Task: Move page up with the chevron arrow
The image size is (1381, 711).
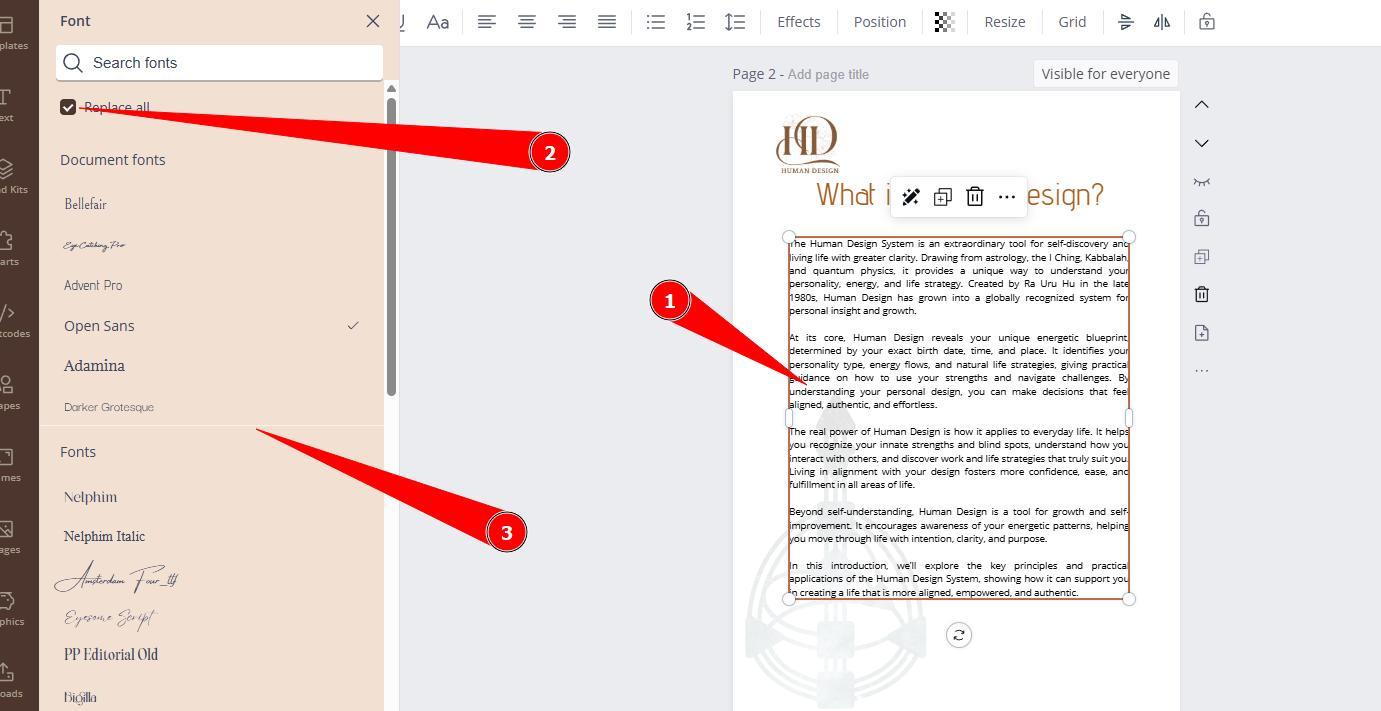Action: coord(1202,105)
